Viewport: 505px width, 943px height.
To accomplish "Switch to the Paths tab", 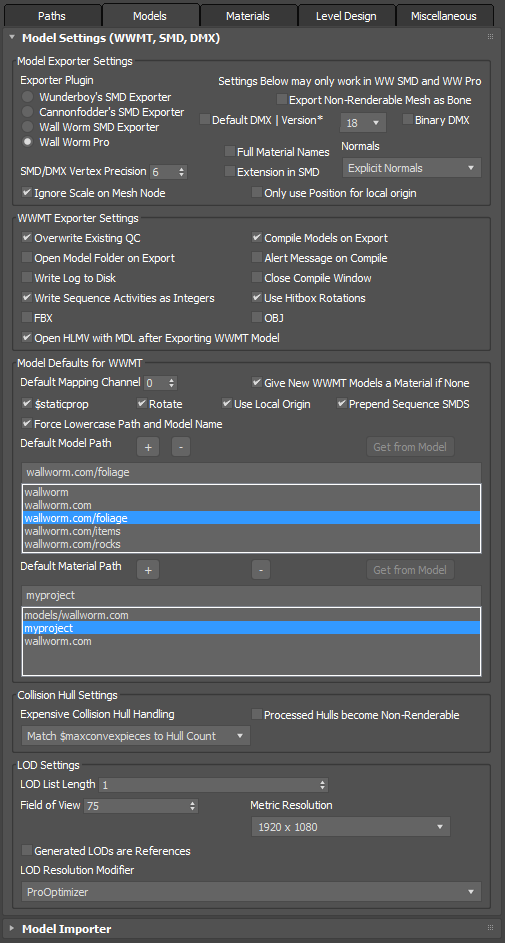I will [52, 16].
